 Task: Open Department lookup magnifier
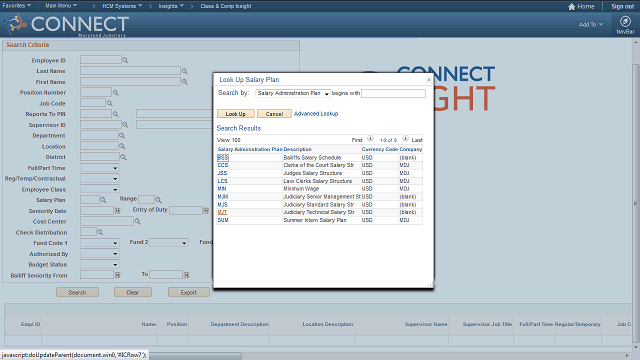click(122, 136)
